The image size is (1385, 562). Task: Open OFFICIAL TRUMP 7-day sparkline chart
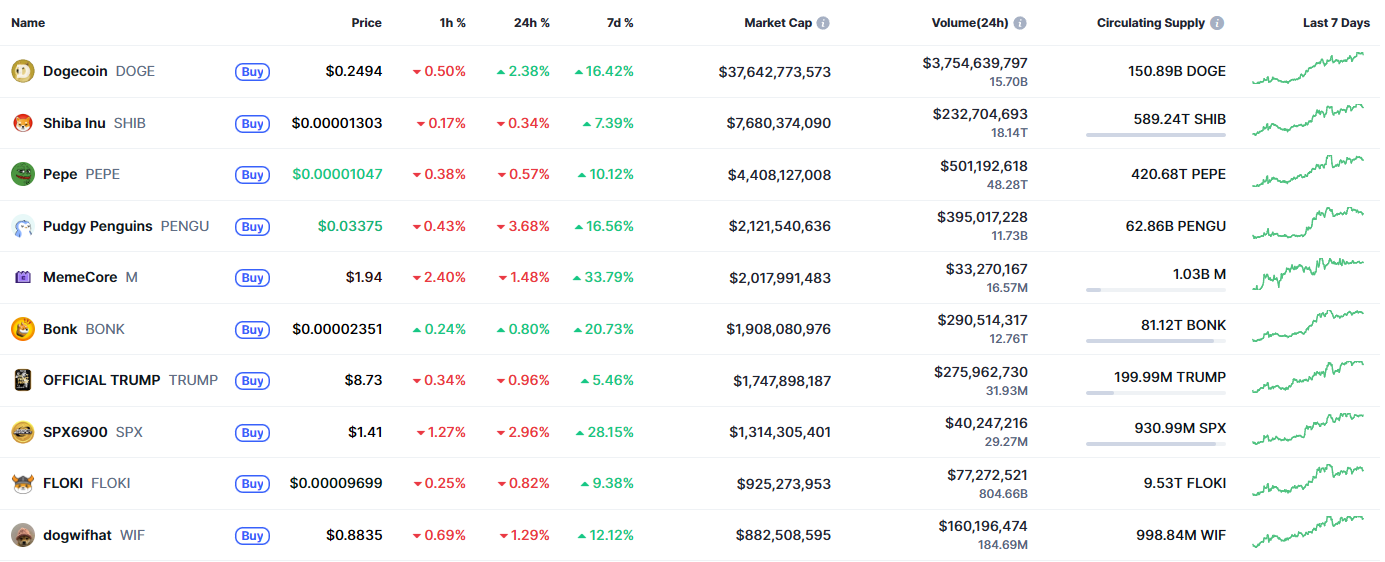click(1308, 378)
